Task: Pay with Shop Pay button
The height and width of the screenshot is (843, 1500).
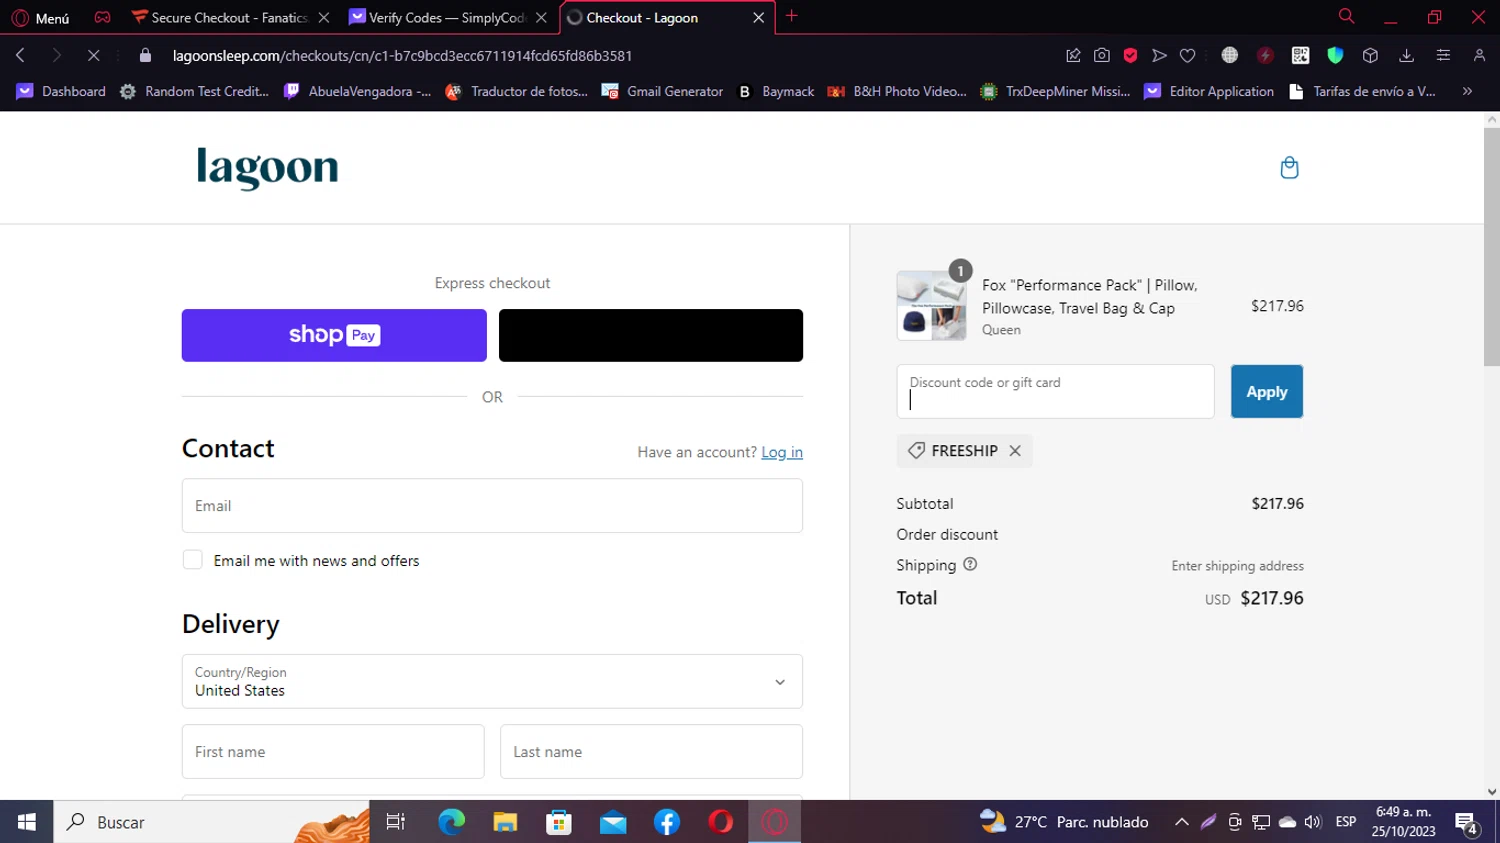Action: click(334, 335)
